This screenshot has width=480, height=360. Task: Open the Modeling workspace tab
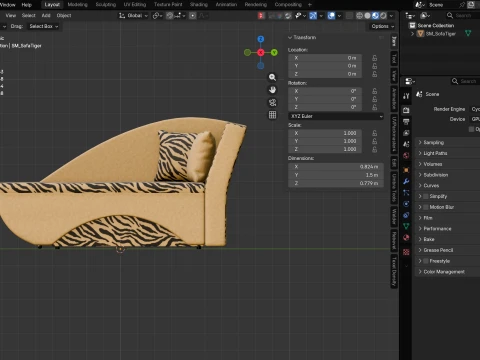pos(77,5)
